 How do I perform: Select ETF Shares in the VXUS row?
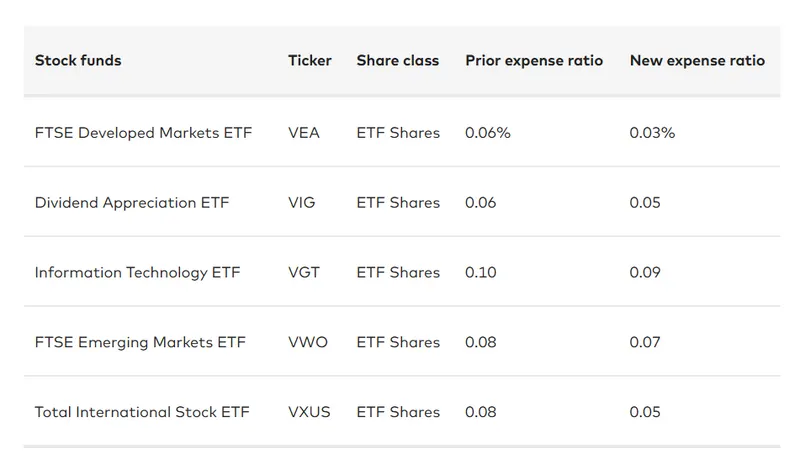(x=398, y=412)
